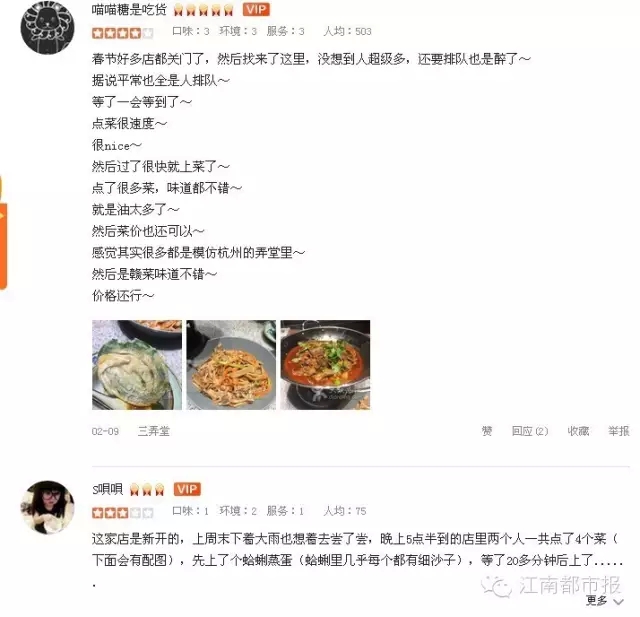Like the first review with 赞

coord(487,431)
